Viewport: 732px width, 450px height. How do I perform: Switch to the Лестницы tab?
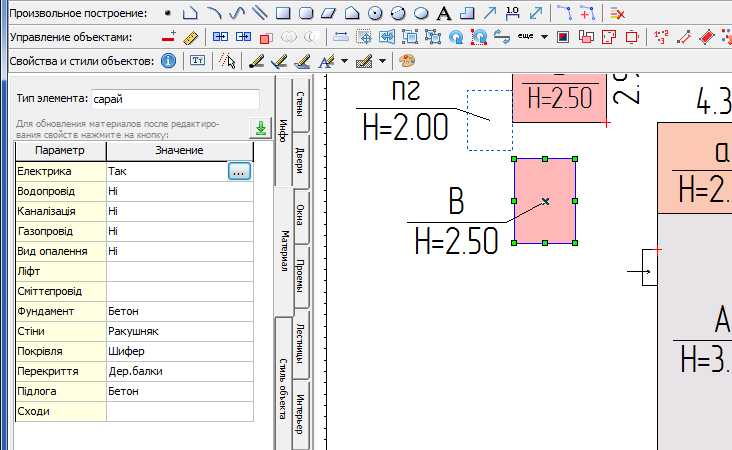(300, 344)
